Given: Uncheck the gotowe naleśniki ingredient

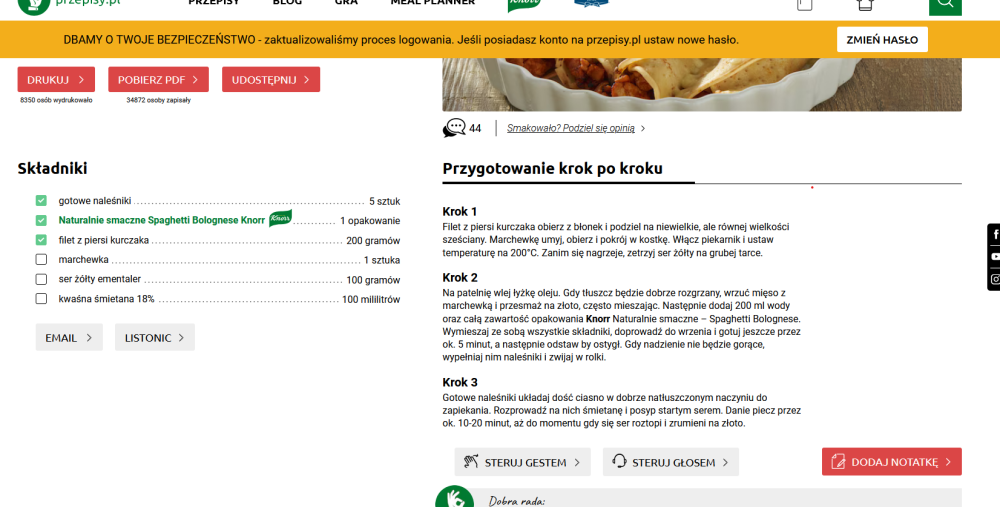Looking at the screenshot, I should [41, 201].
